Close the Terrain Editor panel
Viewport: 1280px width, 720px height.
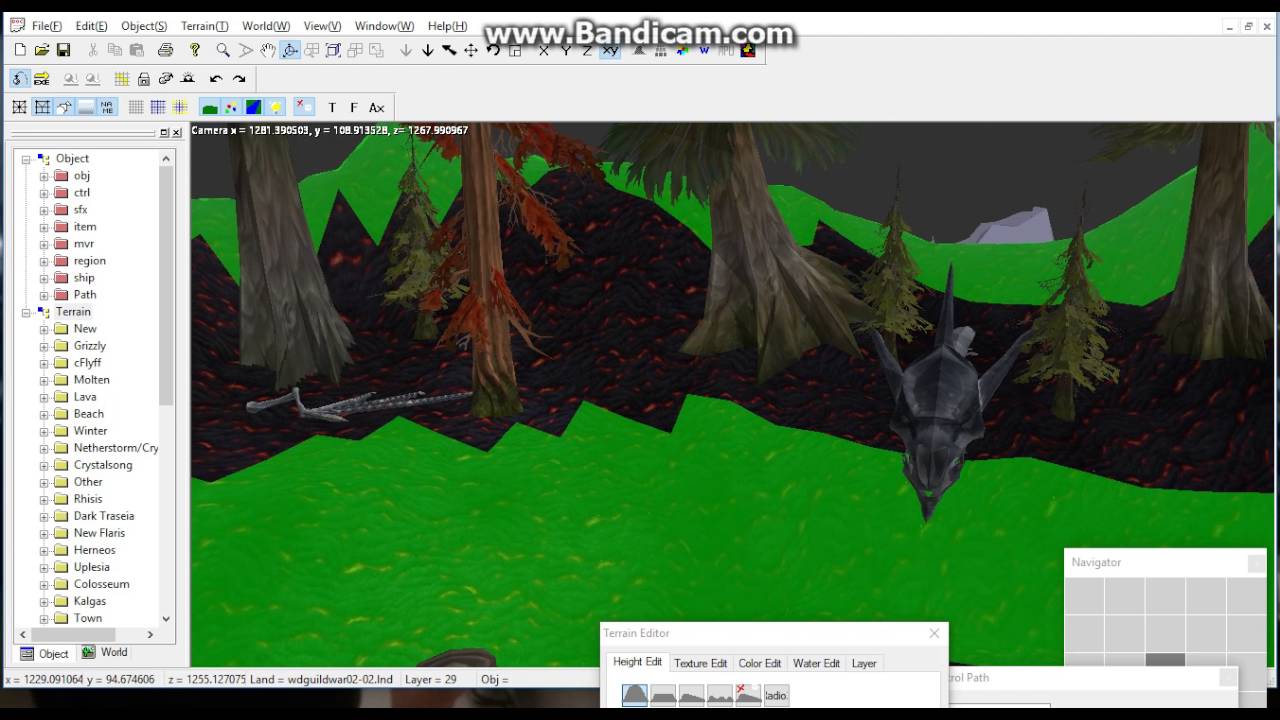[934, 633]
